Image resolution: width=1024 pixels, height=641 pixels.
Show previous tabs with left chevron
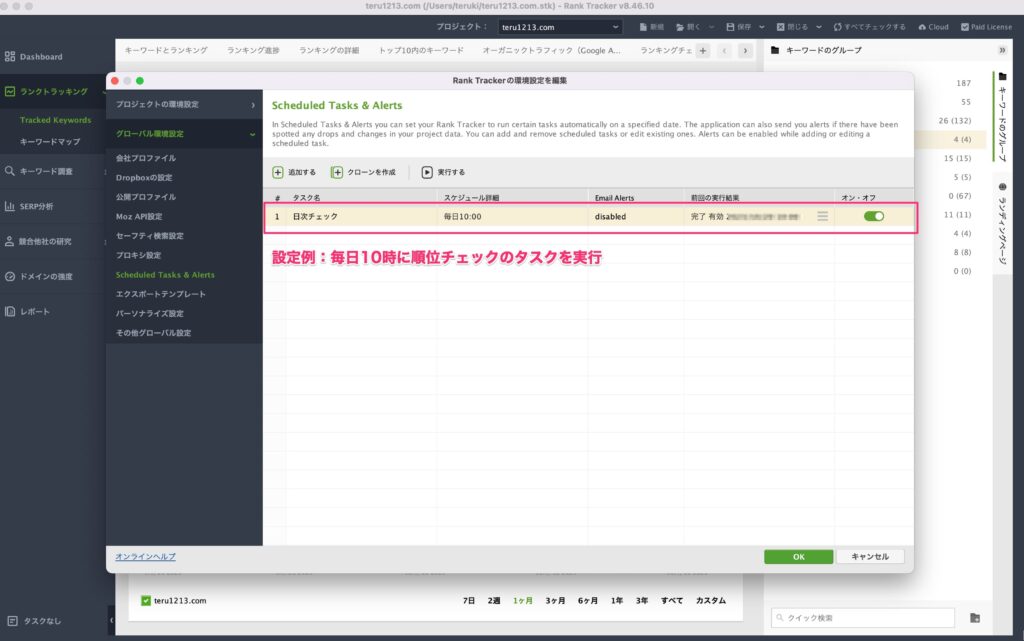click(x=724, y=50)
